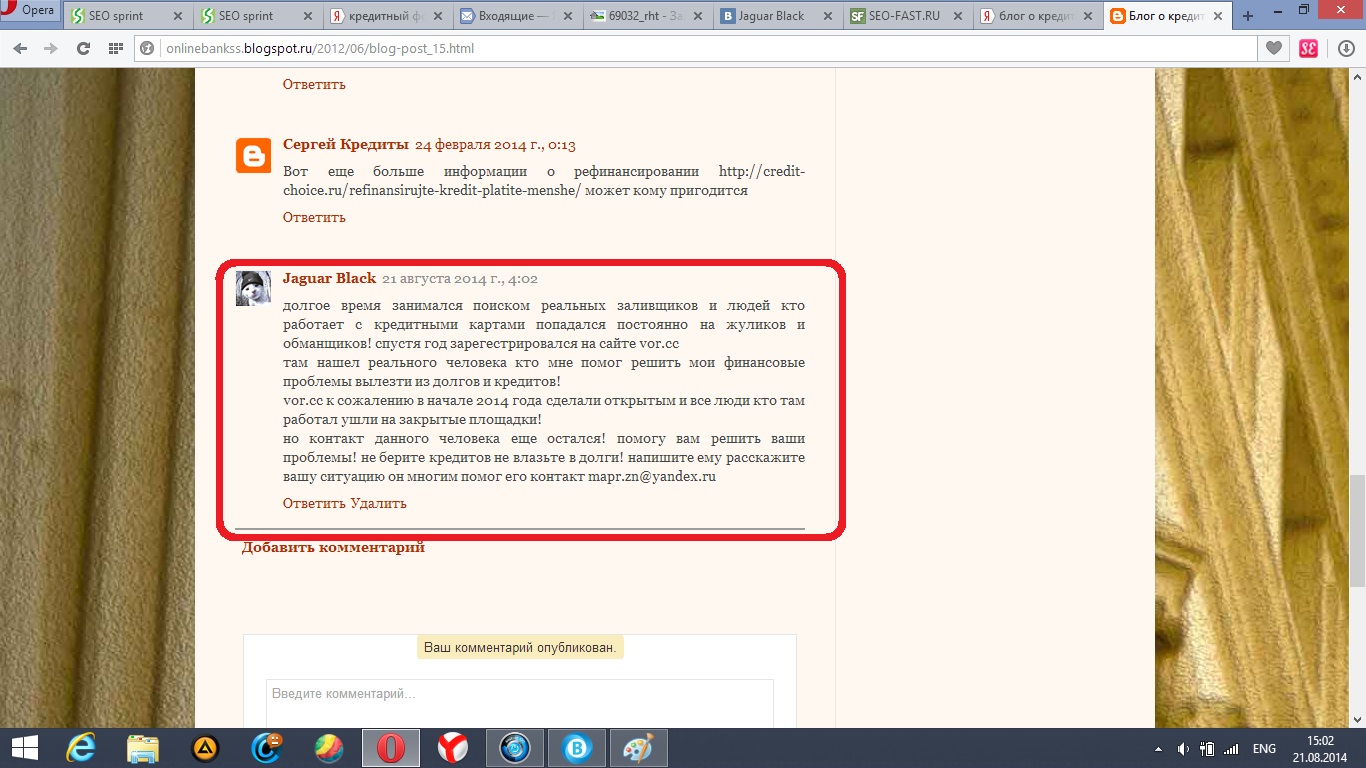Click the page's vertical scrollbar thumb
Image resolution: width=1366 pixels, height=768 pixels.
point(1357,530)
